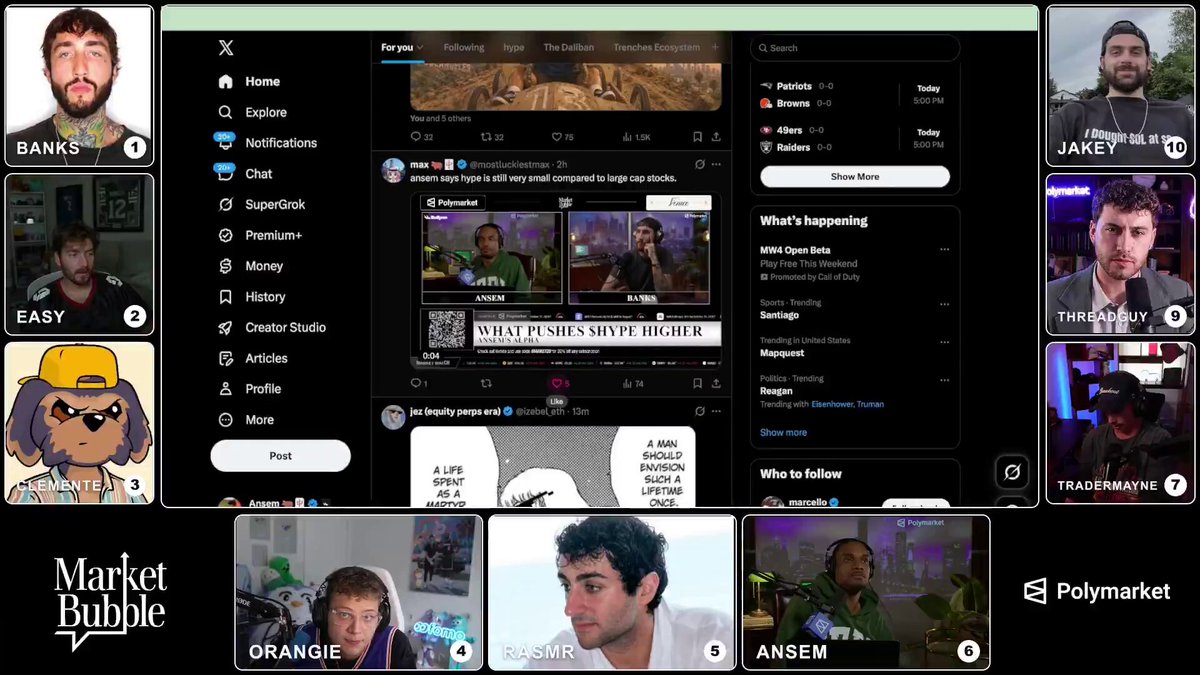Viewport: 1200px width, 675px height.
Task: Open Profile in the sidebar
Action: pos(250,389)
